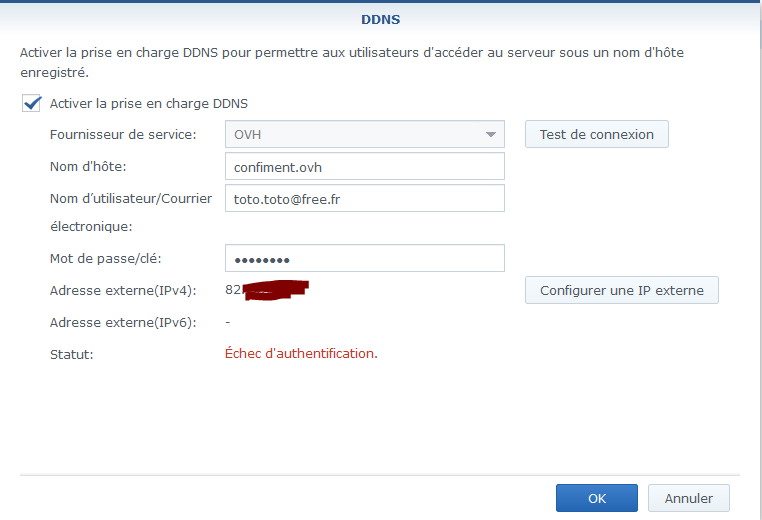Click the Adresse externe(IPv4) label
762x520 pixels.
(122, 290)
